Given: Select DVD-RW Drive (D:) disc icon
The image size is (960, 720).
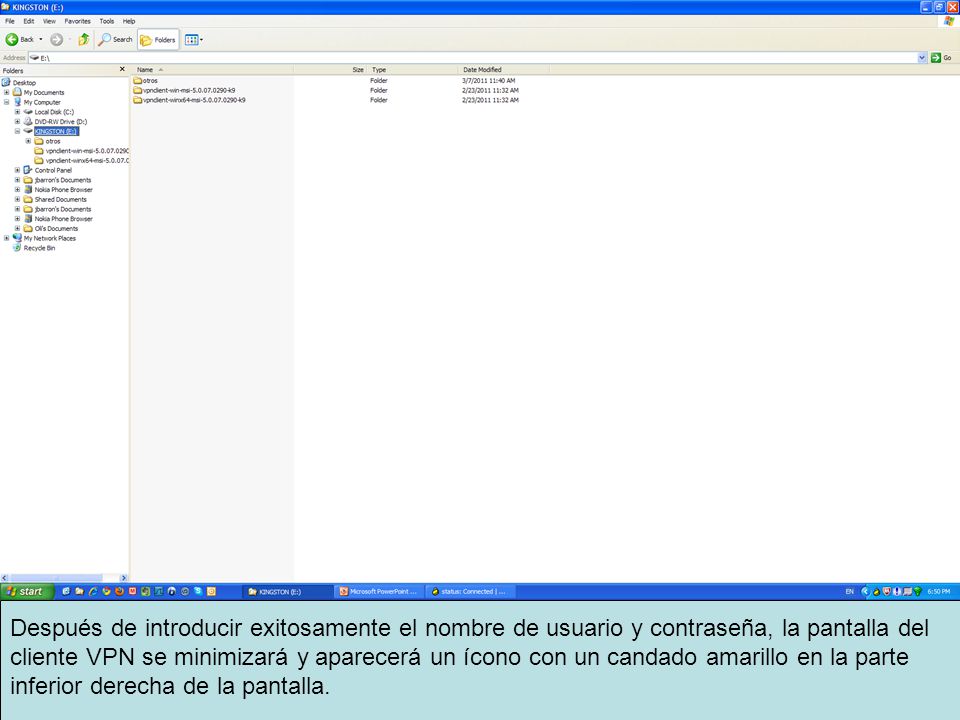Looking at the screenshot, I should [x=28, y=122].
